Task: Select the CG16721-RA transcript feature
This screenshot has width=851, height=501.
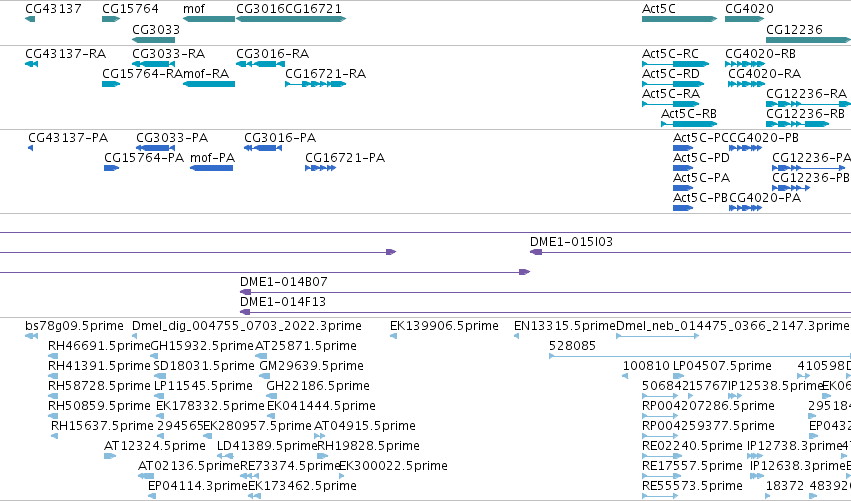Action: 315,84
